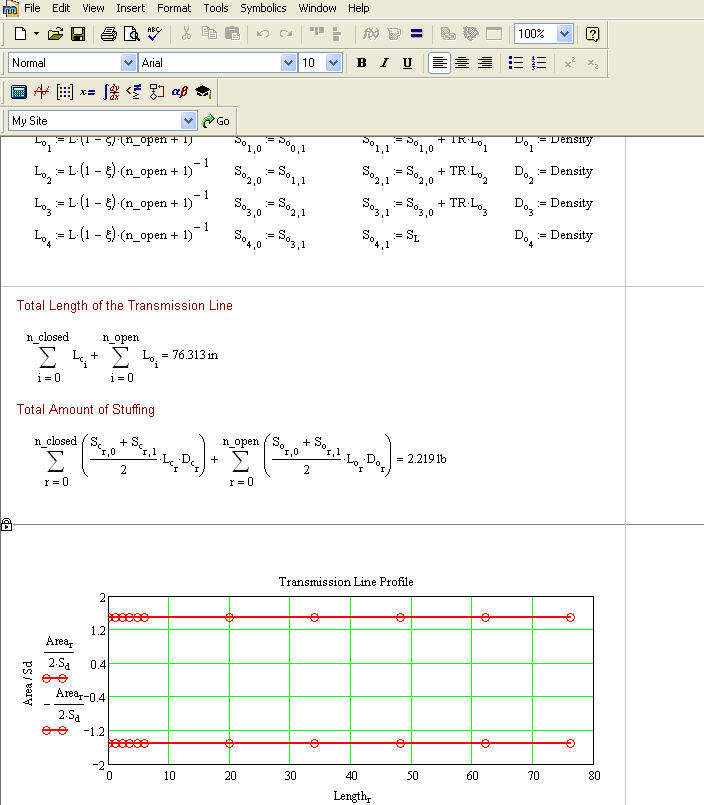Click the locked area padlock icon

(7, 524)
